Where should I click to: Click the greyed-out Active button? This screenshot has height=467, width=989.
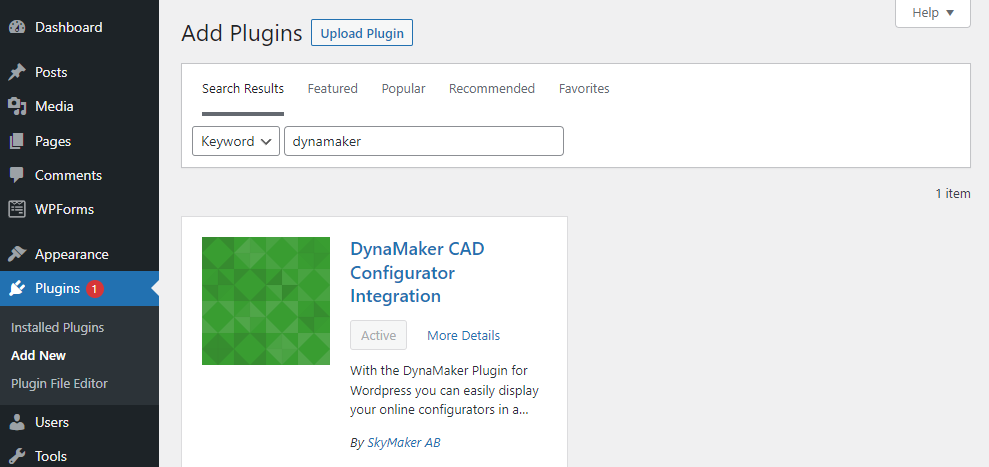coord(378,335)
